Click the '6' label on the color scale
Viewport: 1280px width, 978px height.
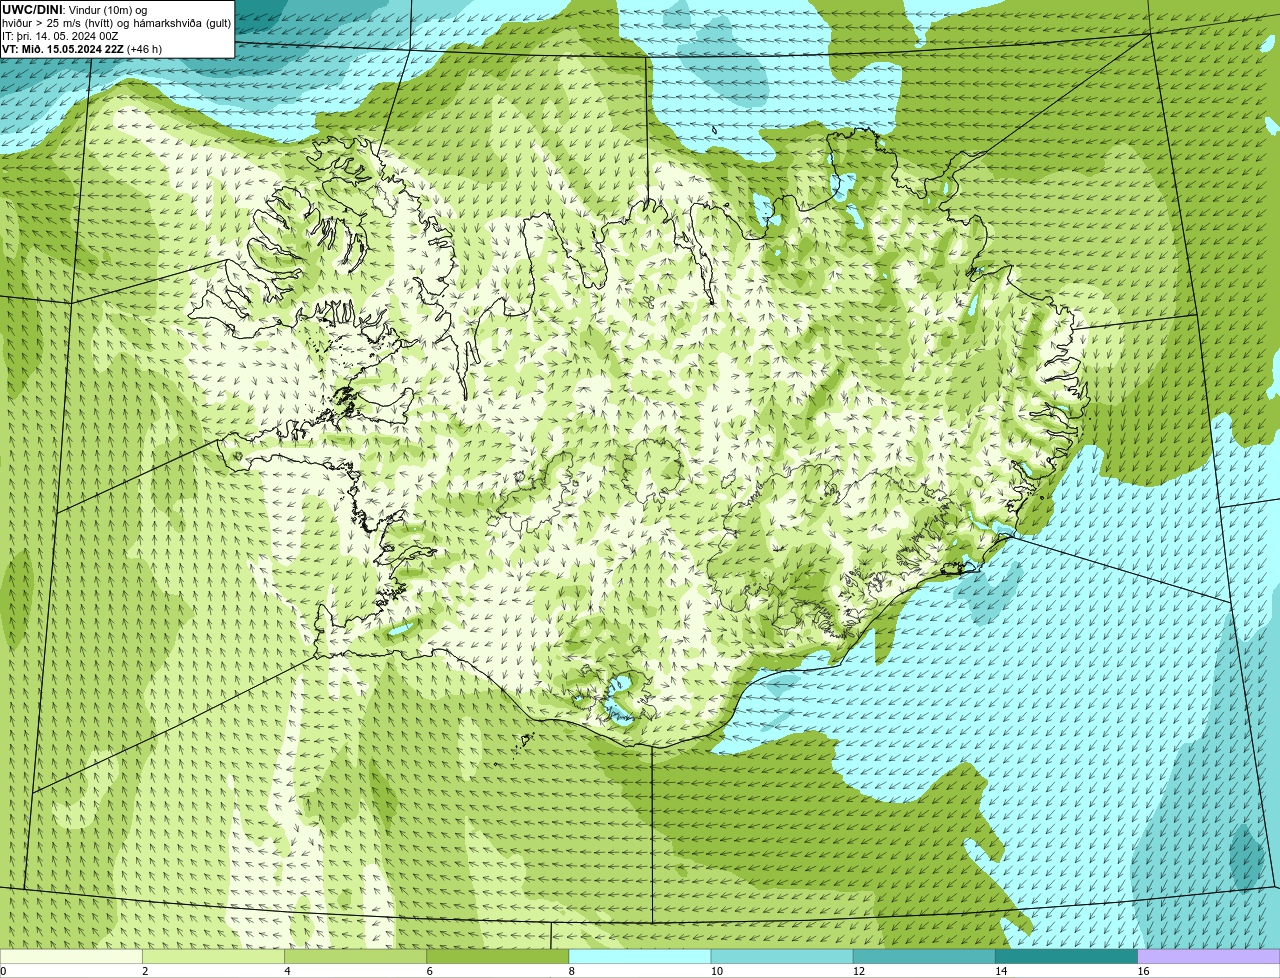click(430, 971)
